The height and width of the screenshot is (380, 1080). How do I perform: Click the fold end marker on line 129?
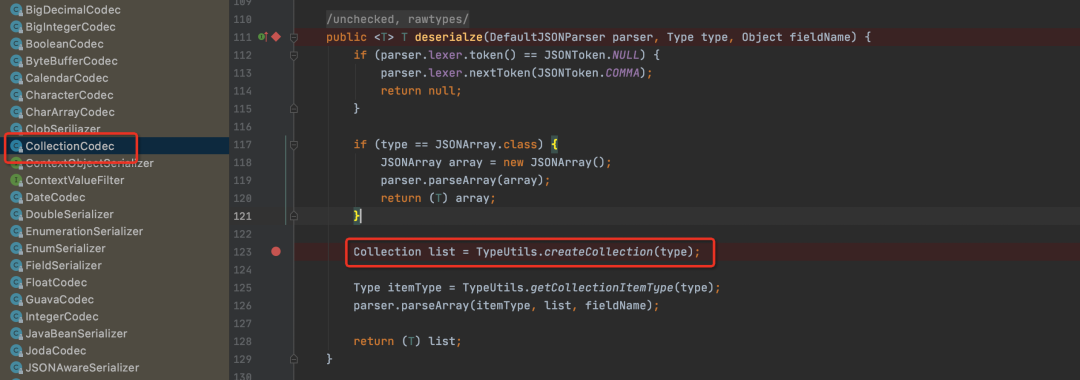(294, 360)
